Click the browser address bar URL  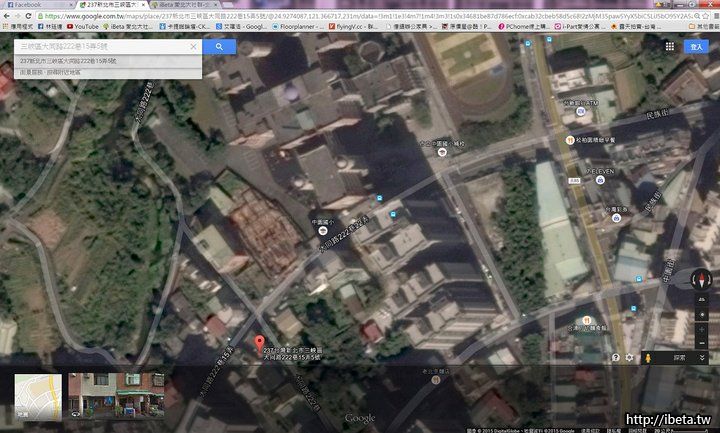click(x=367, y=16)
